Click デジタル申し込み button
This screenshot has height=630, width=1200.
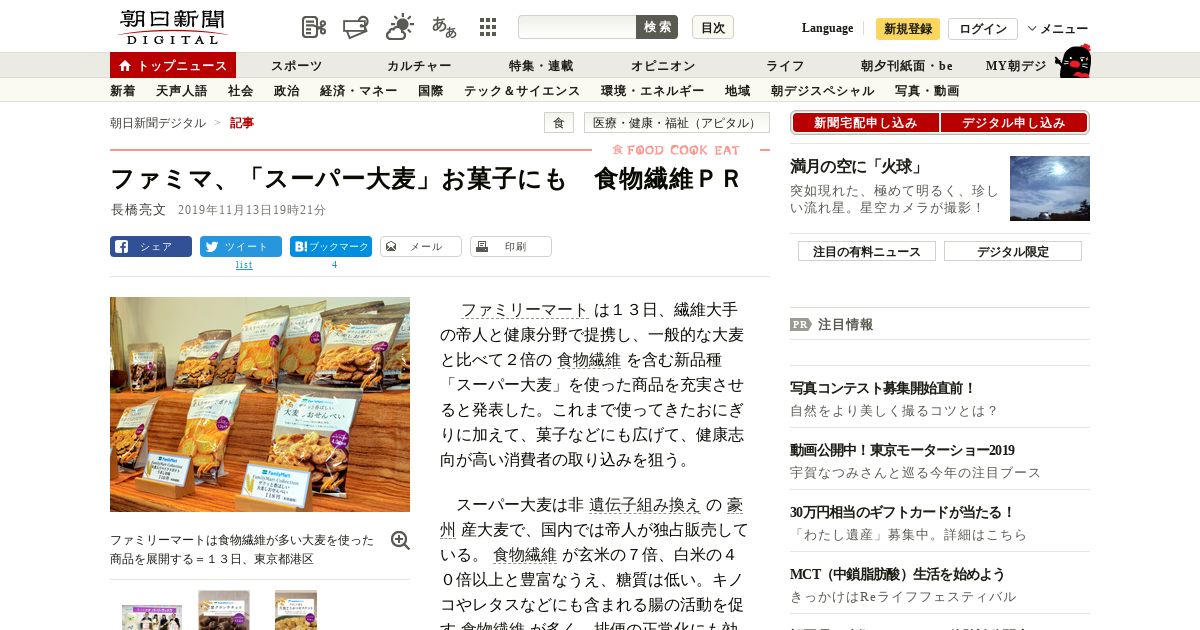pyautogui.click(x=1013, y=122)
